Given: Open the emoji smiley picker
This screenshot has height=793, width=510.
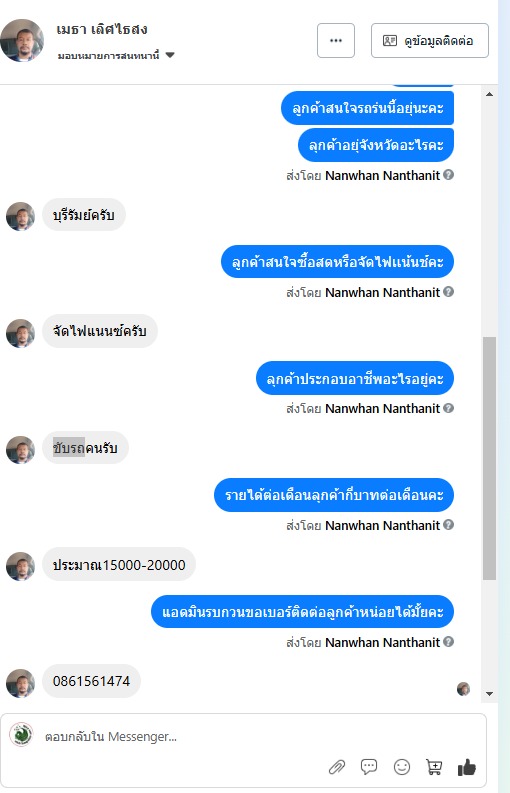Looking at the screenshot, I should (x=402, y=767).
